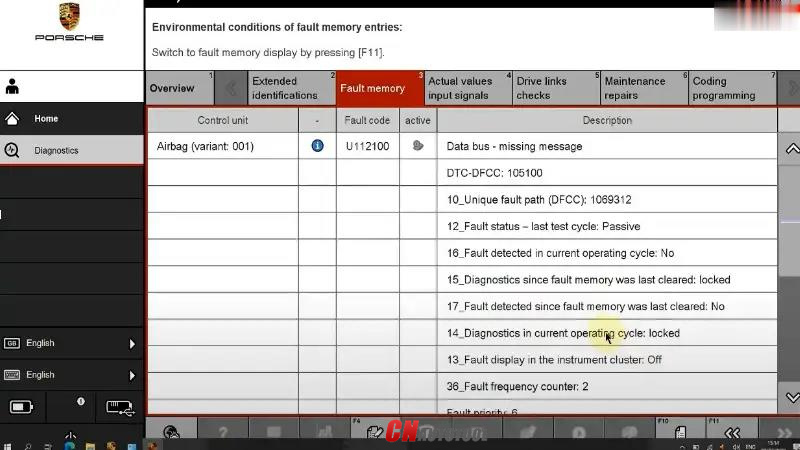The image size is (800, 450).
Task: Select the Fault memory tab
Action: (380, 88)
